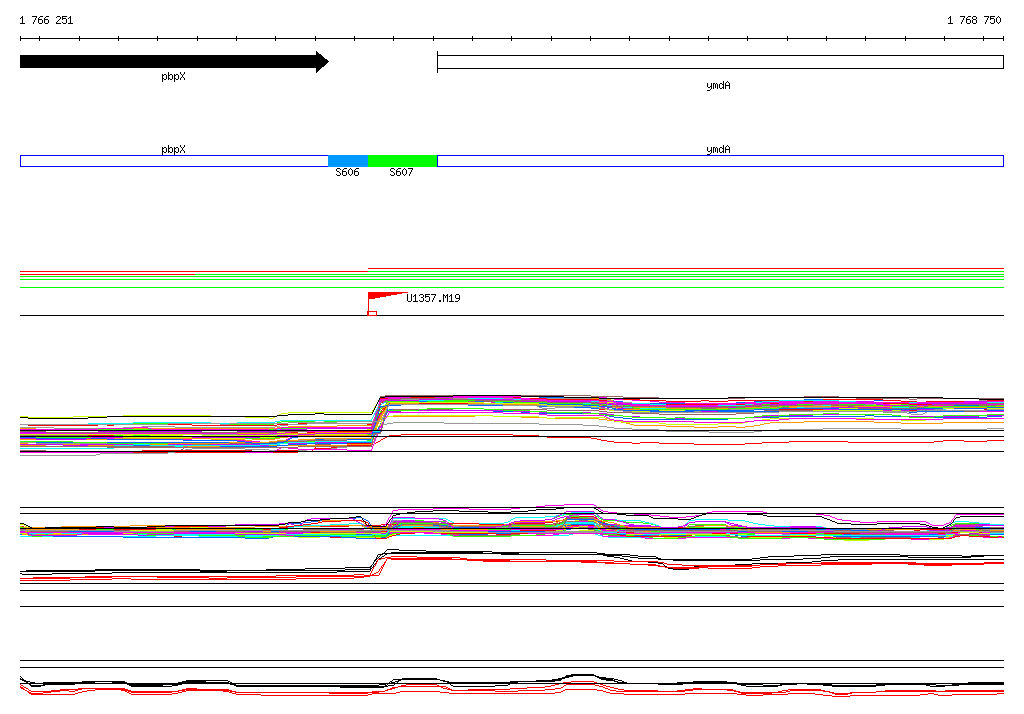
Task: Click the green S607 segment
Action: 402,161
